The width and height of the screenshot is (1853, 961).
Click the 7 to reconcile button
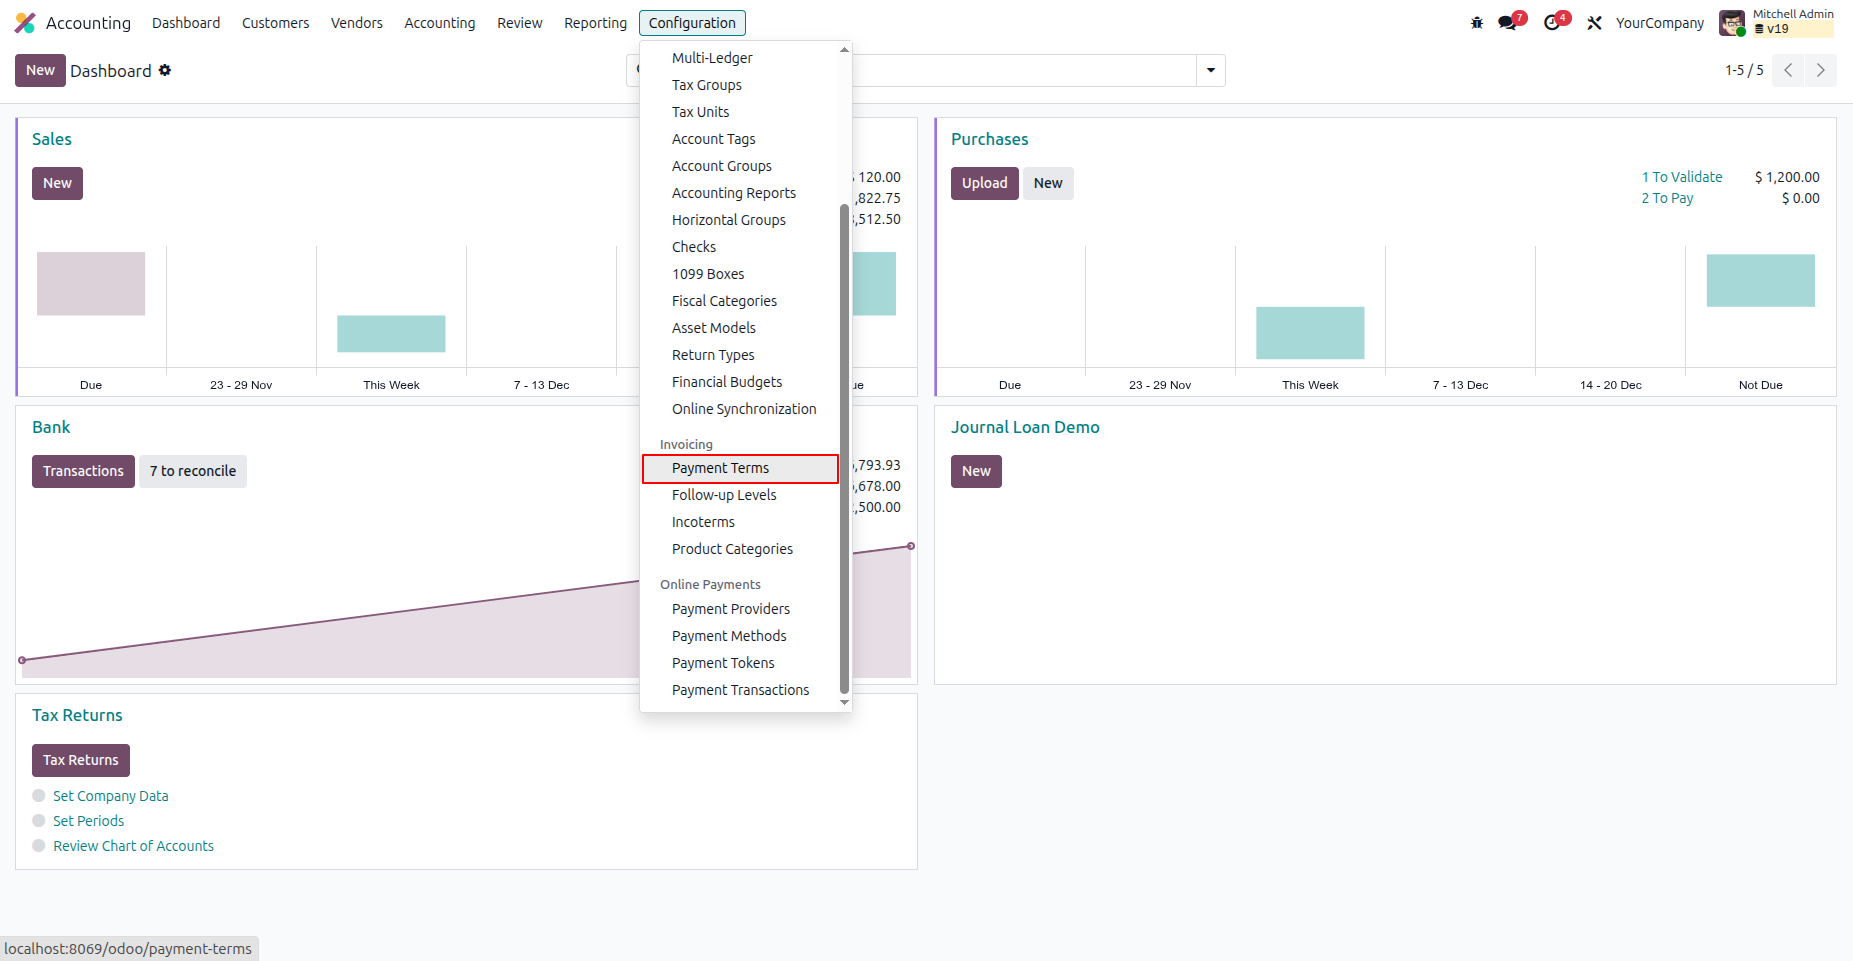pyautogui.click(x=193, y=471)
